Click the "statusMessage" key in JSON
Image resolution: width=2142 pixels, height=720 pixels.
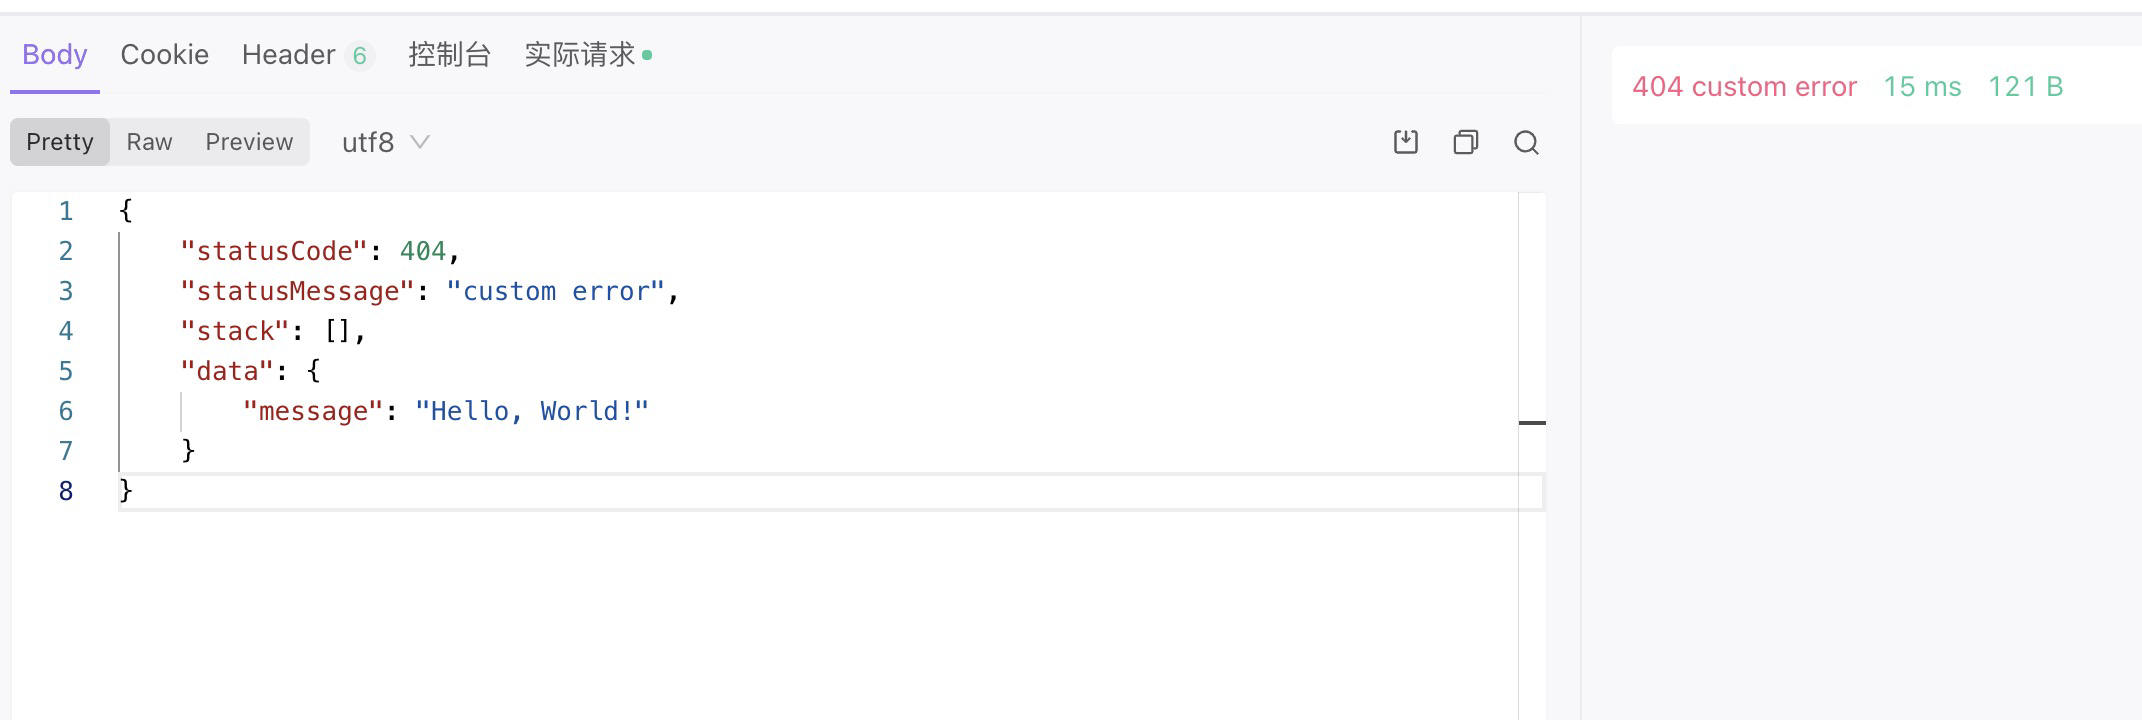(x=297, y=291)
